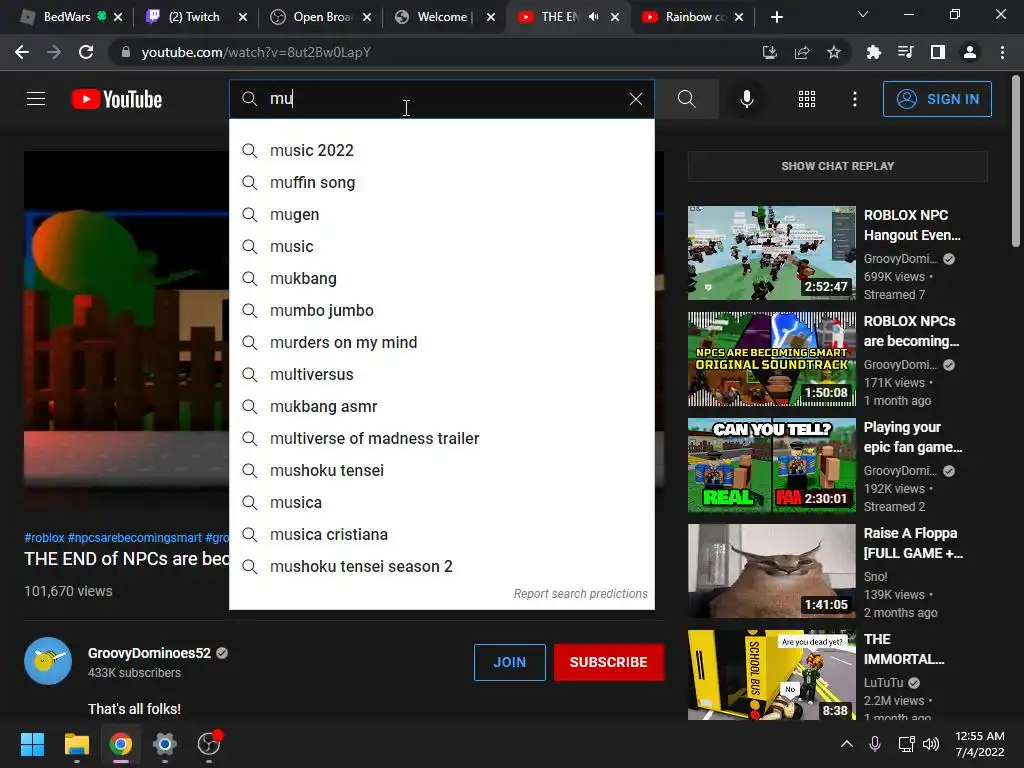Click the JOIN channel button
The width and height of the screenshot is (1024, 768).
(509, 662)
